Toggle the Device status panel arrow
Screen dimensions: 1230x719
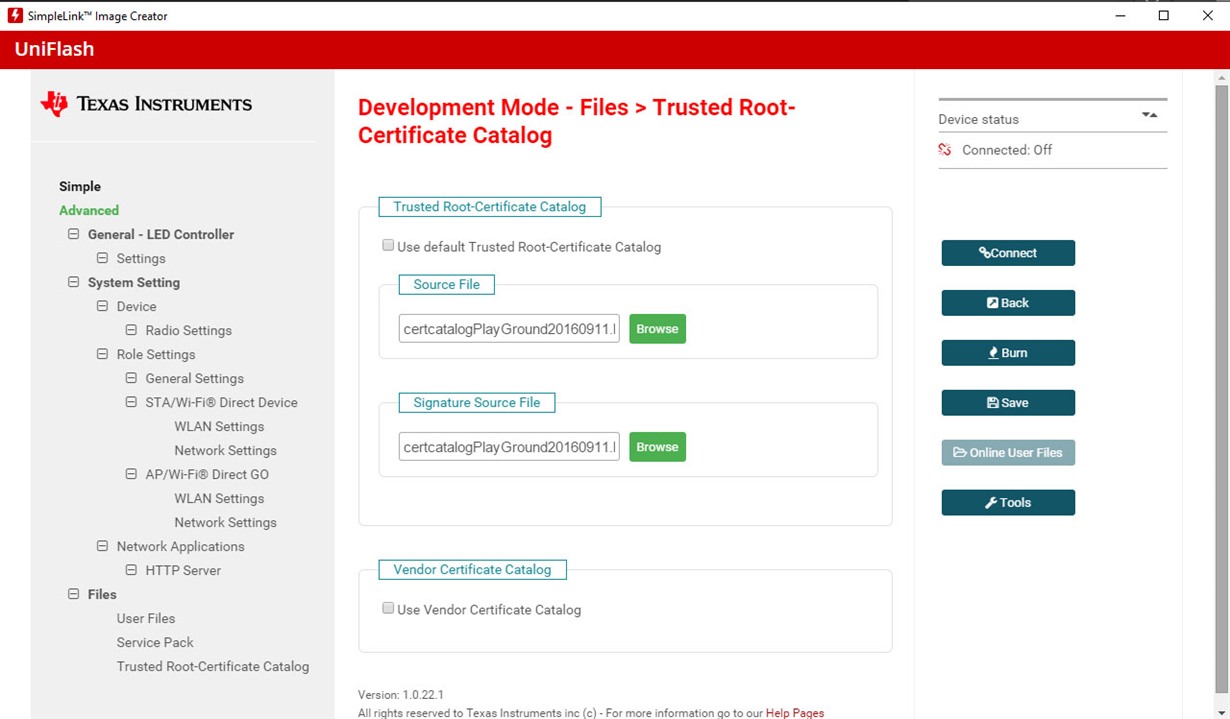click(x=1150, y=116)
